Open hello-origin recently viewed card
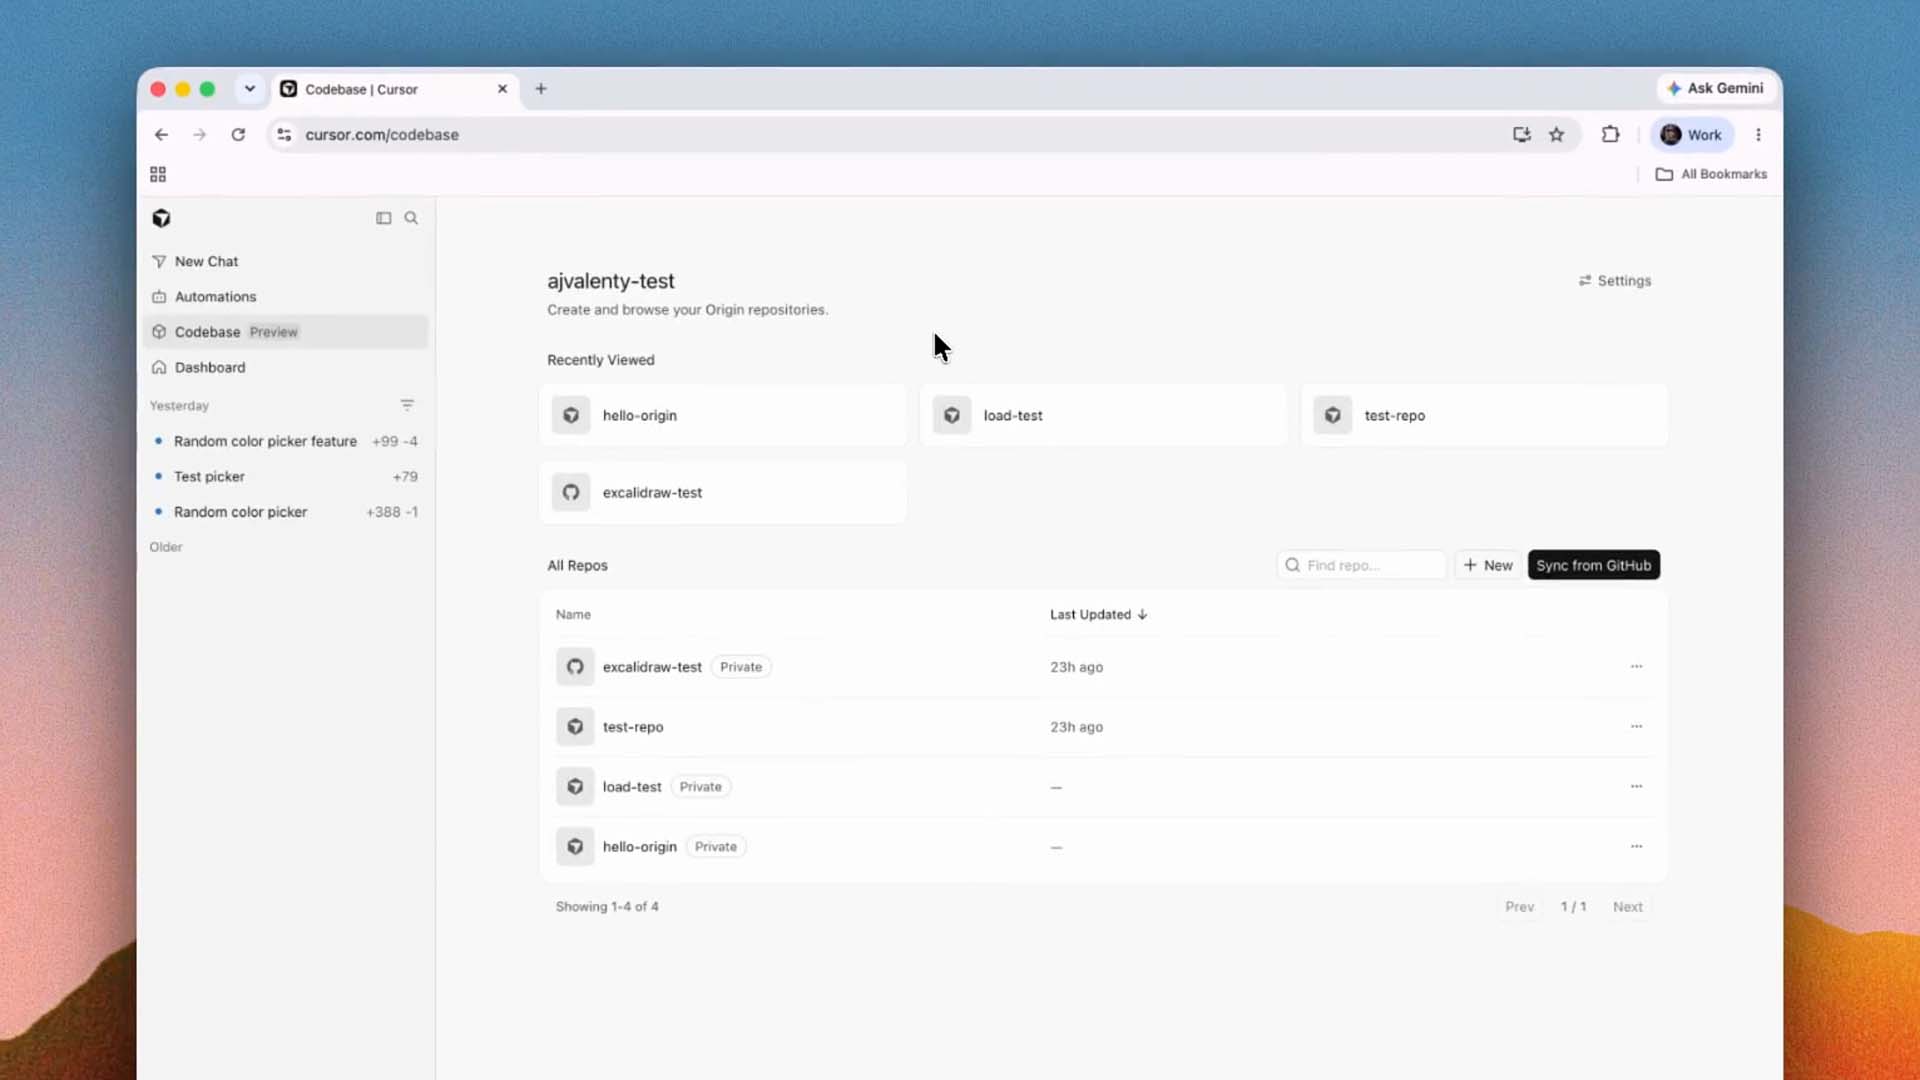 pos(723,415)
